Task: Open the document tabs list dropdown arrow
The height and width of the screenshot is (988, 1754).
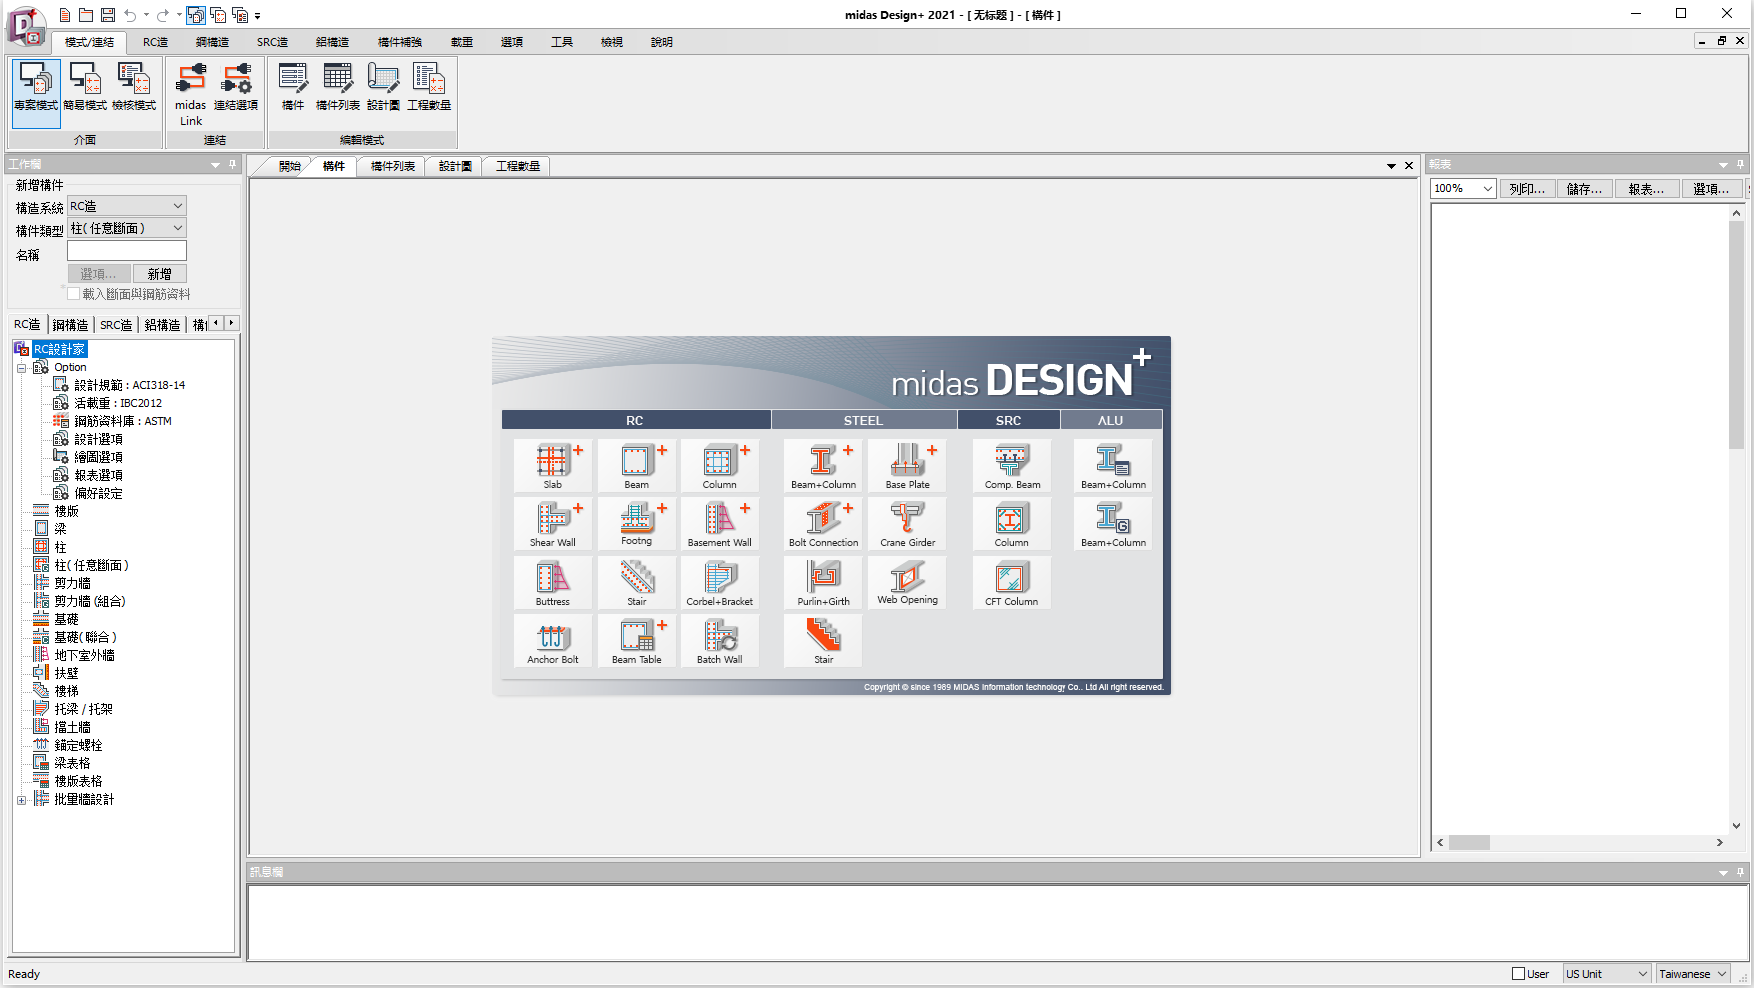Action: (x=1391, y=166)
